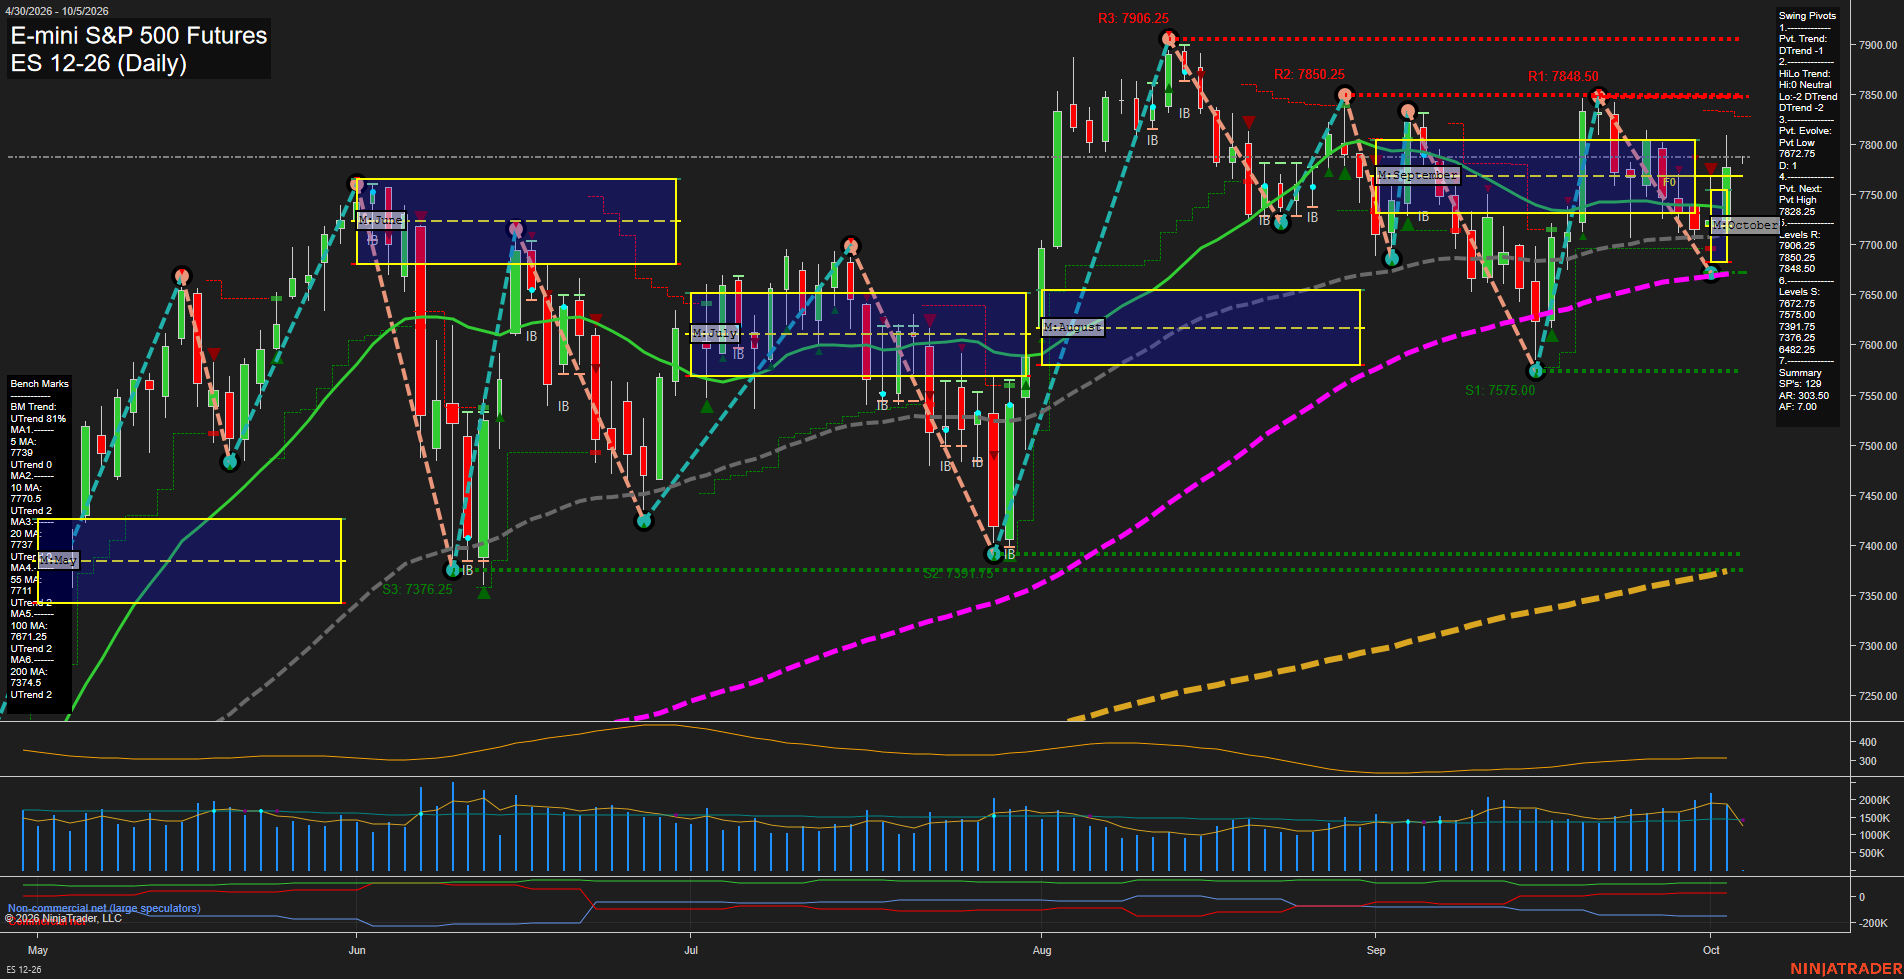Select the Oct label on the time axis

tap(1711, 950)
